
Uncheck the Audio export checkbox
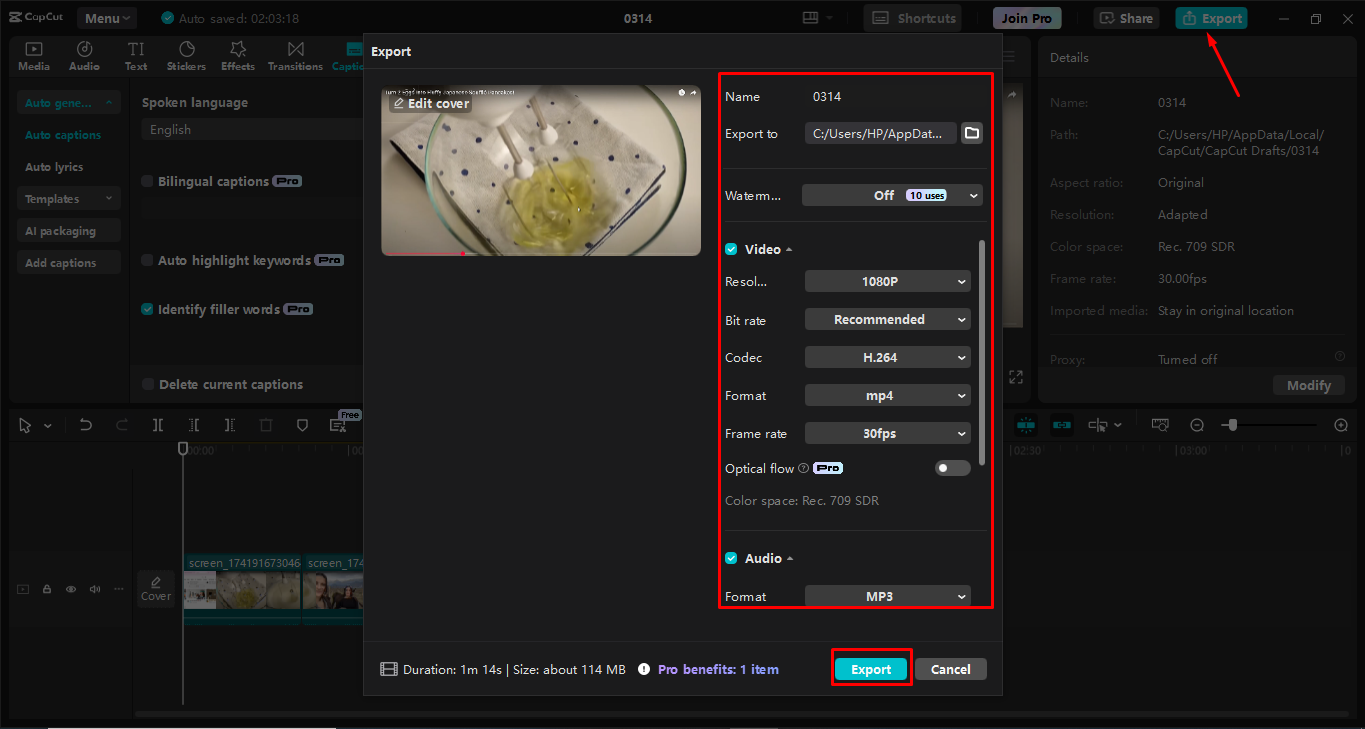pos(730,558)
